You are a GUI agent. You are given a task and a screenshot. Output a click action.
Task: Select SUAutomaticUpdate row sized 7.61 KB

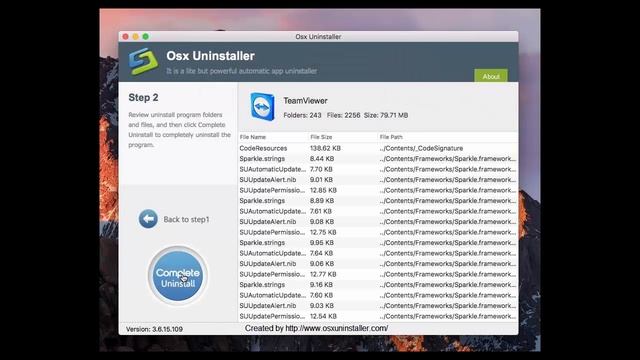click(x=378, y=211)
